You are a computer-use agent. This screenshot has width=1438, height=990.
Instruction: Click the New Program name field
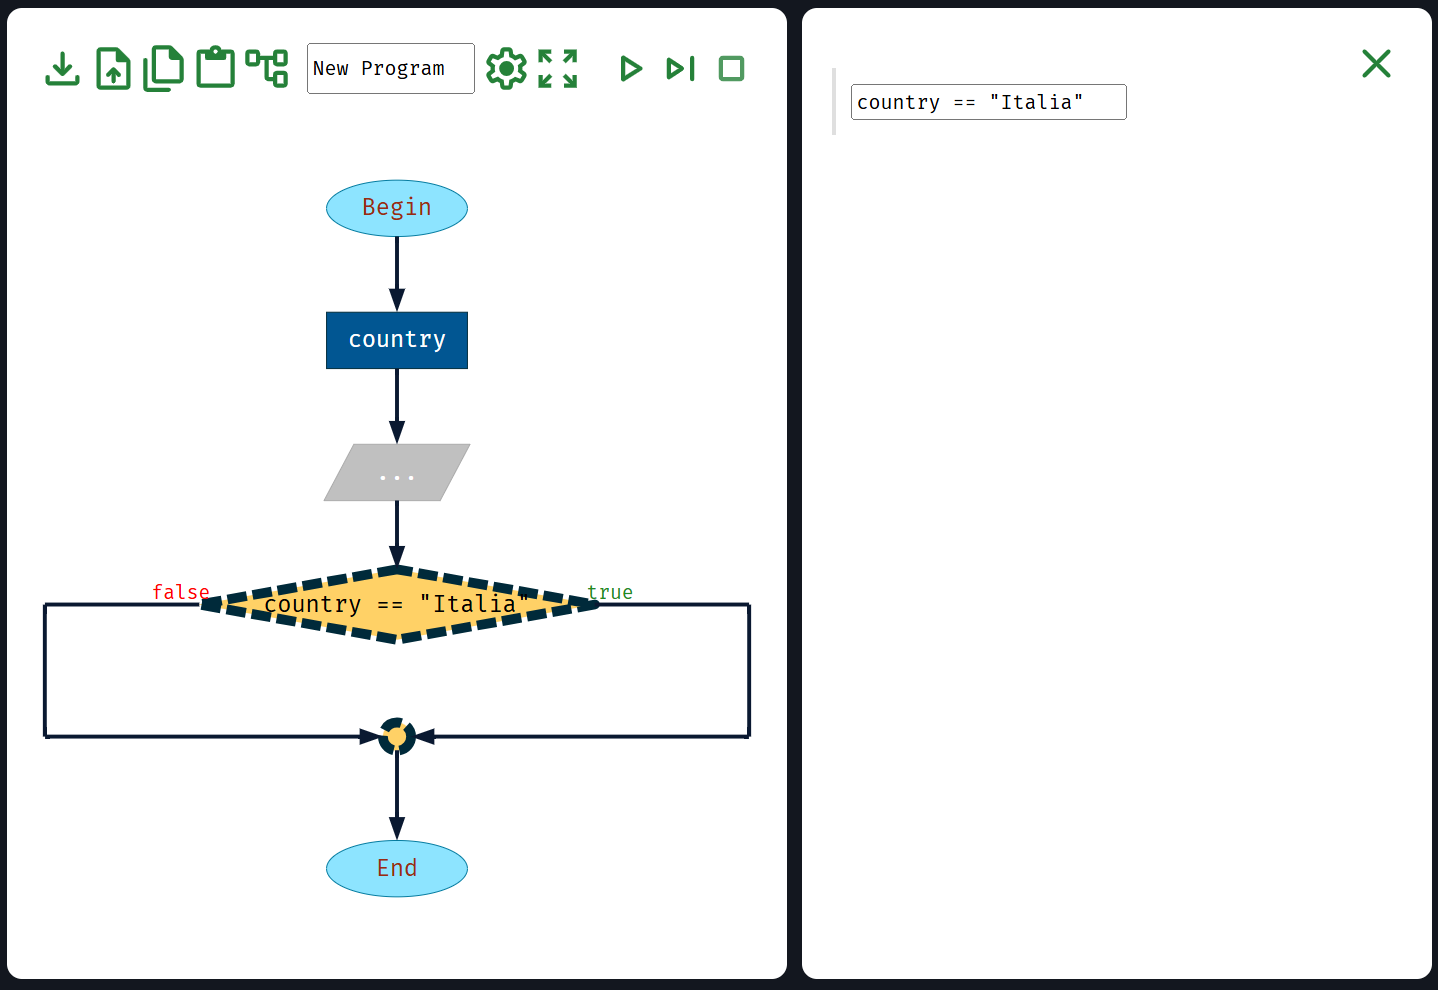[x=390, y=69]
